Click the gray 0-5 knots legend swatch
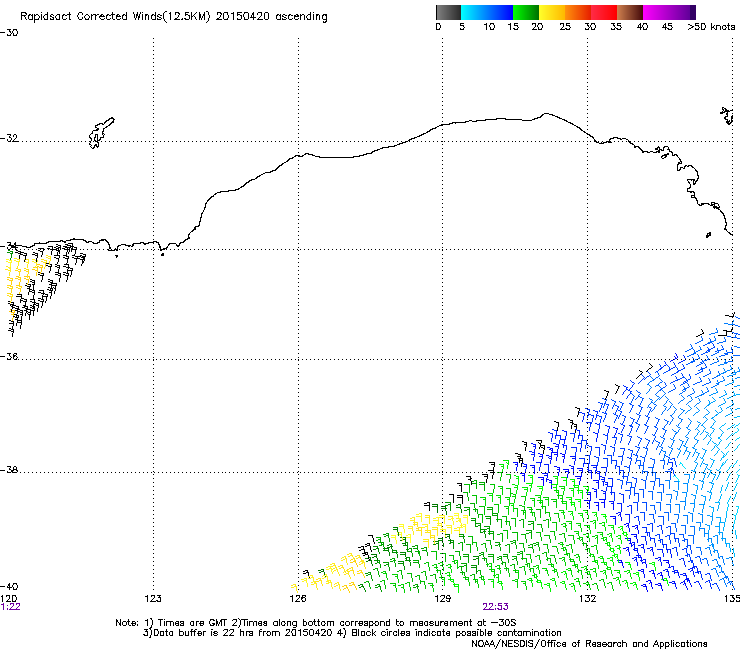This screenshot has height=650, width=740. tap(448, 12)
